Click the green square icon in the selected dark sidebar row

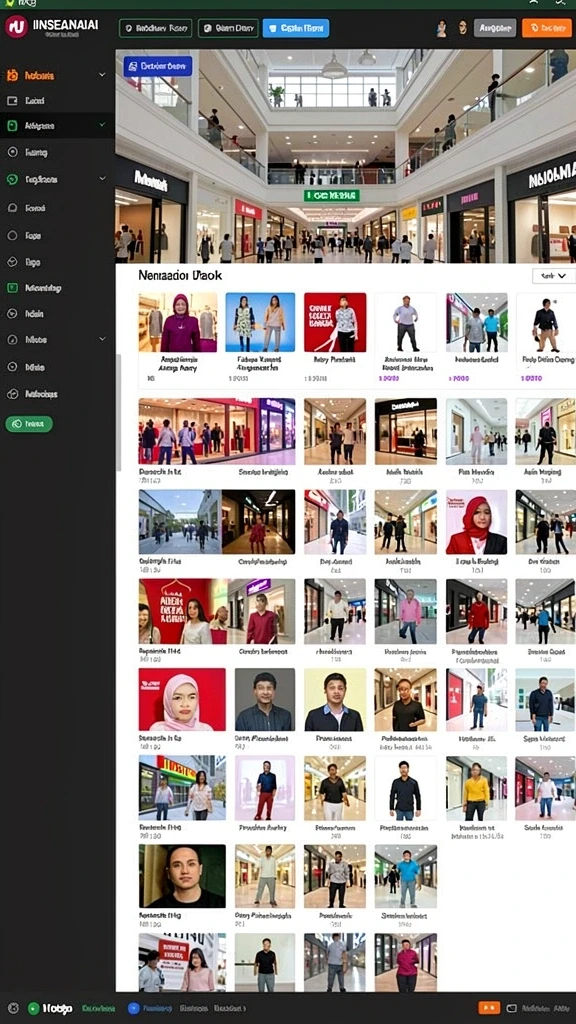12,125
